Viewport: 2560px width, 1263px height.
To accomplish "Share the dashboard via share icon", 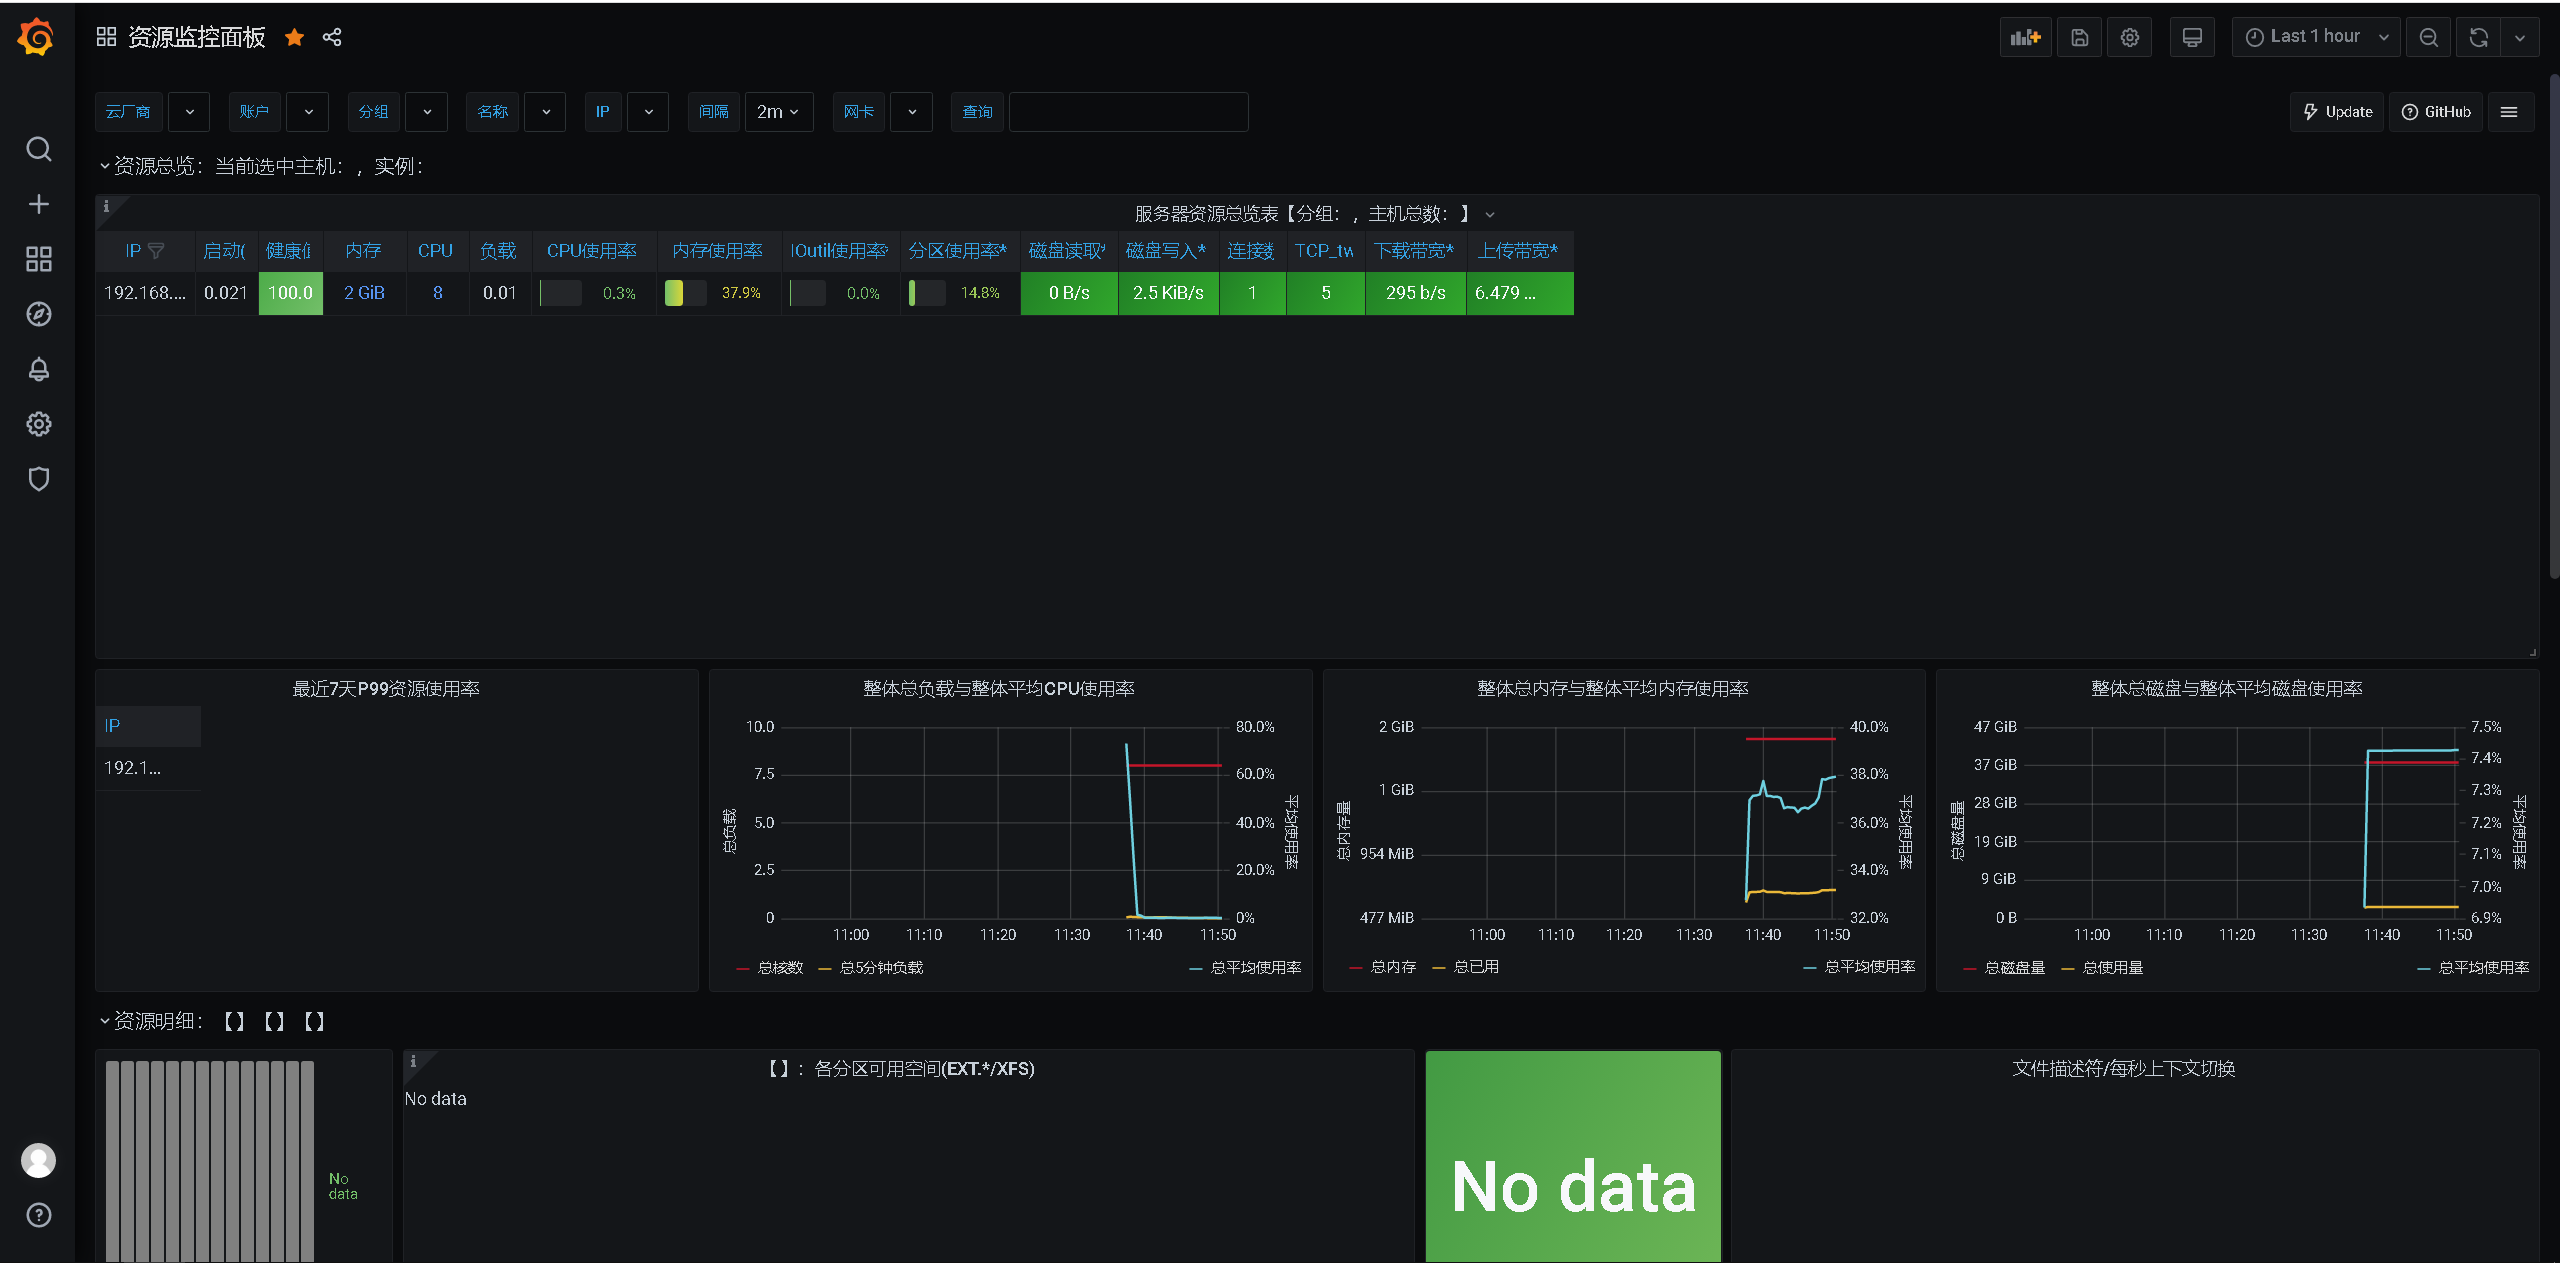I will [332, 37].
